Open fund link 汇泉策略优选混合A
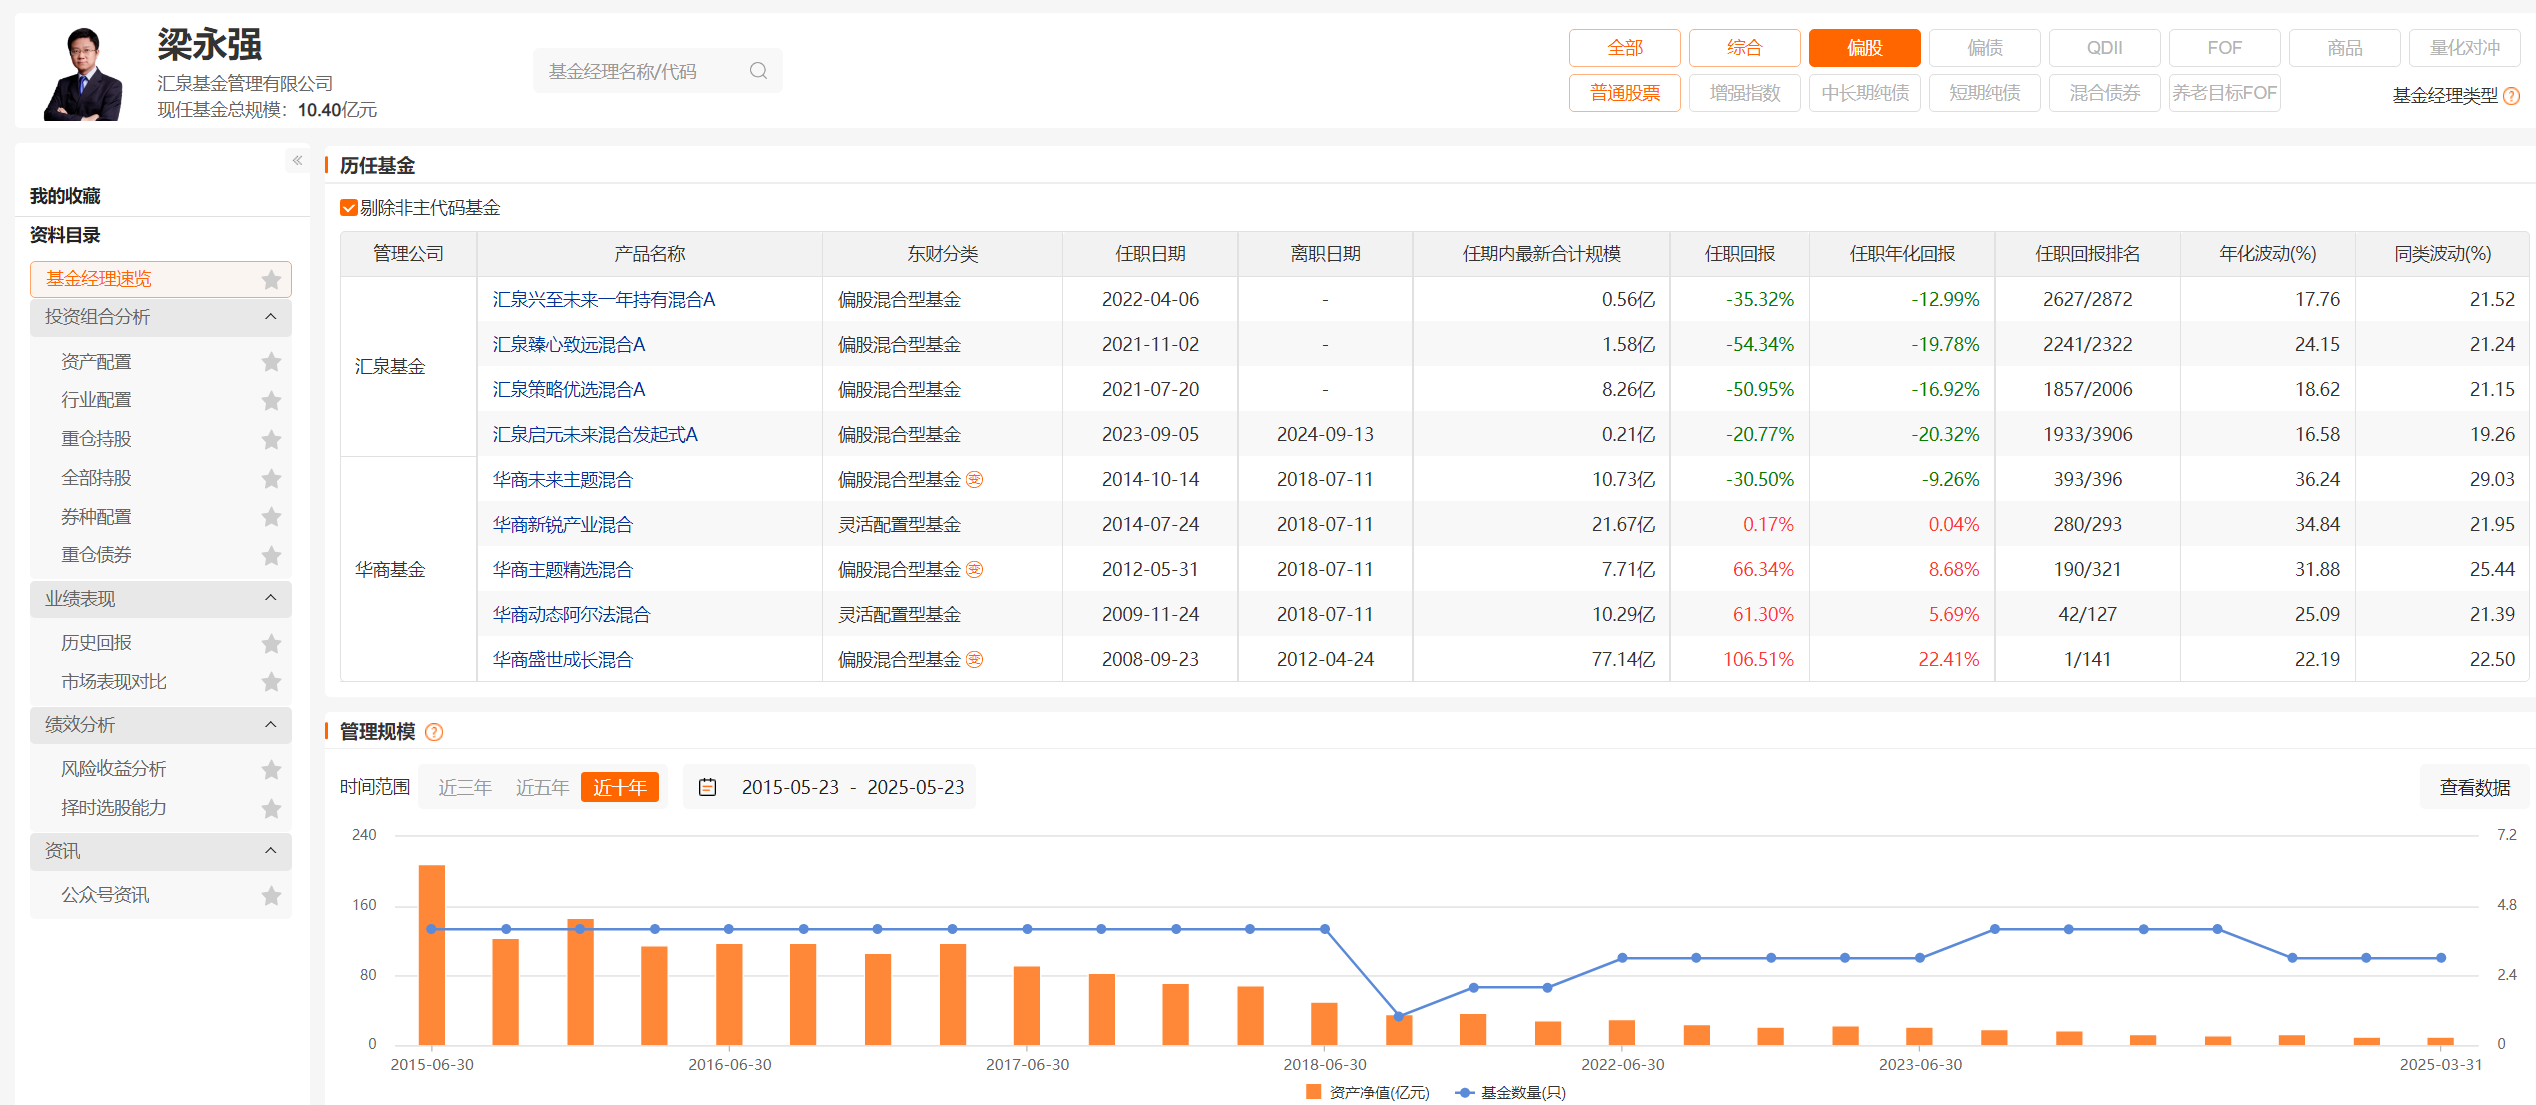 pyautogui.click(x=569, y=389)
